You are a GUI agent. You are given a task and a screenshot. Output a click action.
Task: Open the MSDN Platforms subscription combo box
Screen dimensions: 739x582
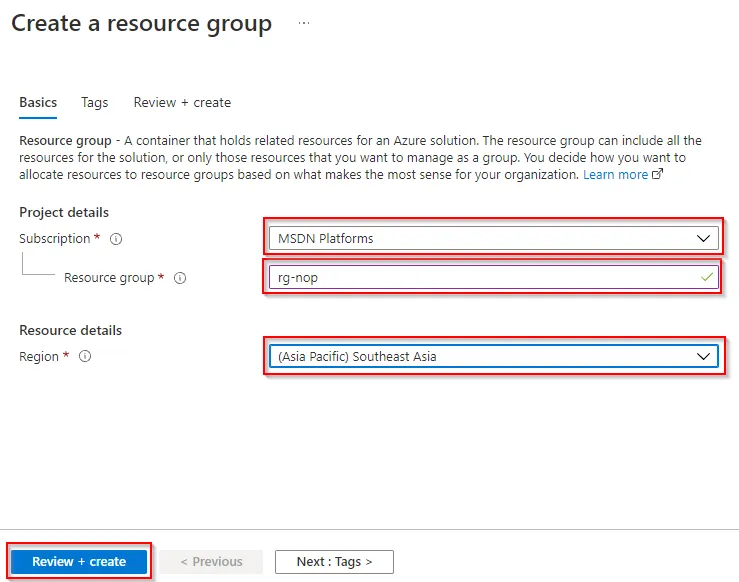pyautogui.click(x=493, y=238)
